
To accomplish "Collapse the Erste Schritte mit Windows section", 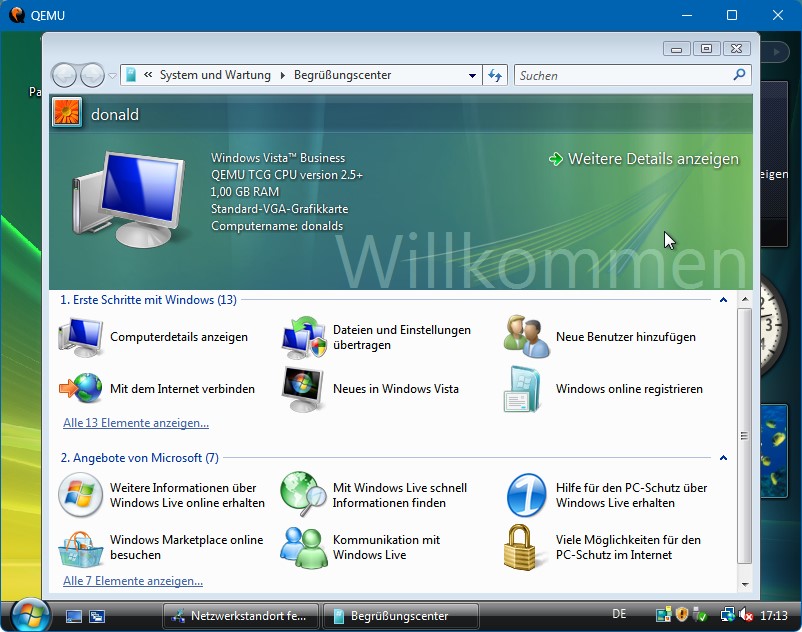I will pos(723,300).
